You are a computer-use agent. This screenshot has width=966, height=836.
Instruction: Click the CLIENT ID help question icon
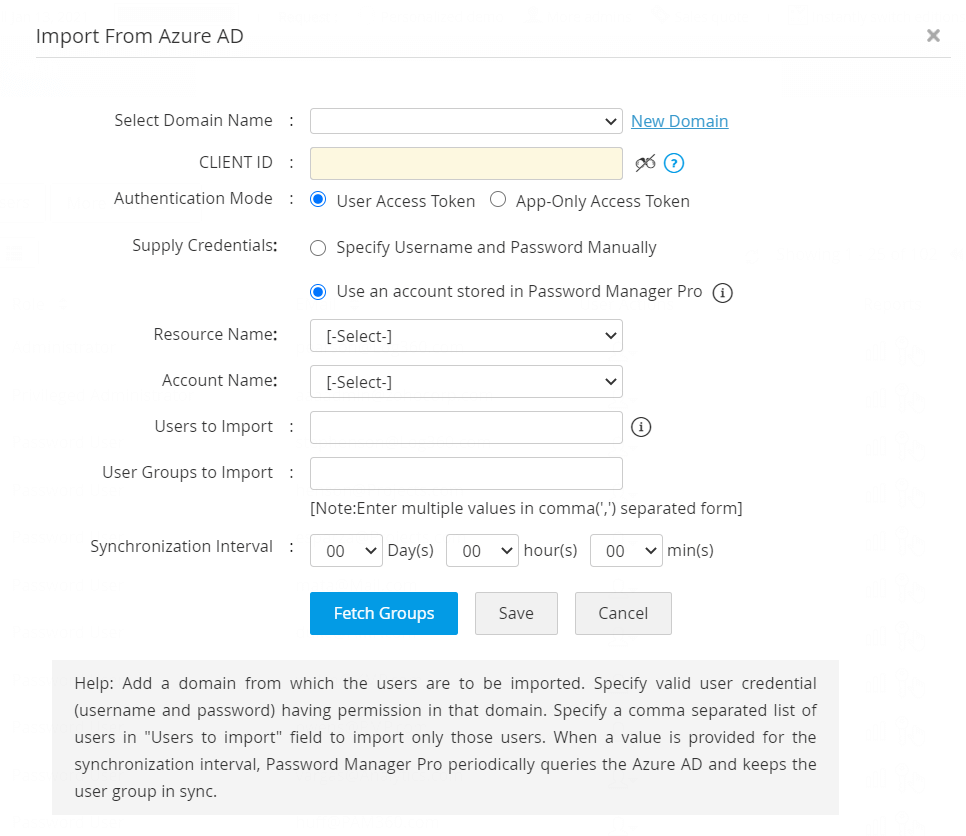pos(674,163)
